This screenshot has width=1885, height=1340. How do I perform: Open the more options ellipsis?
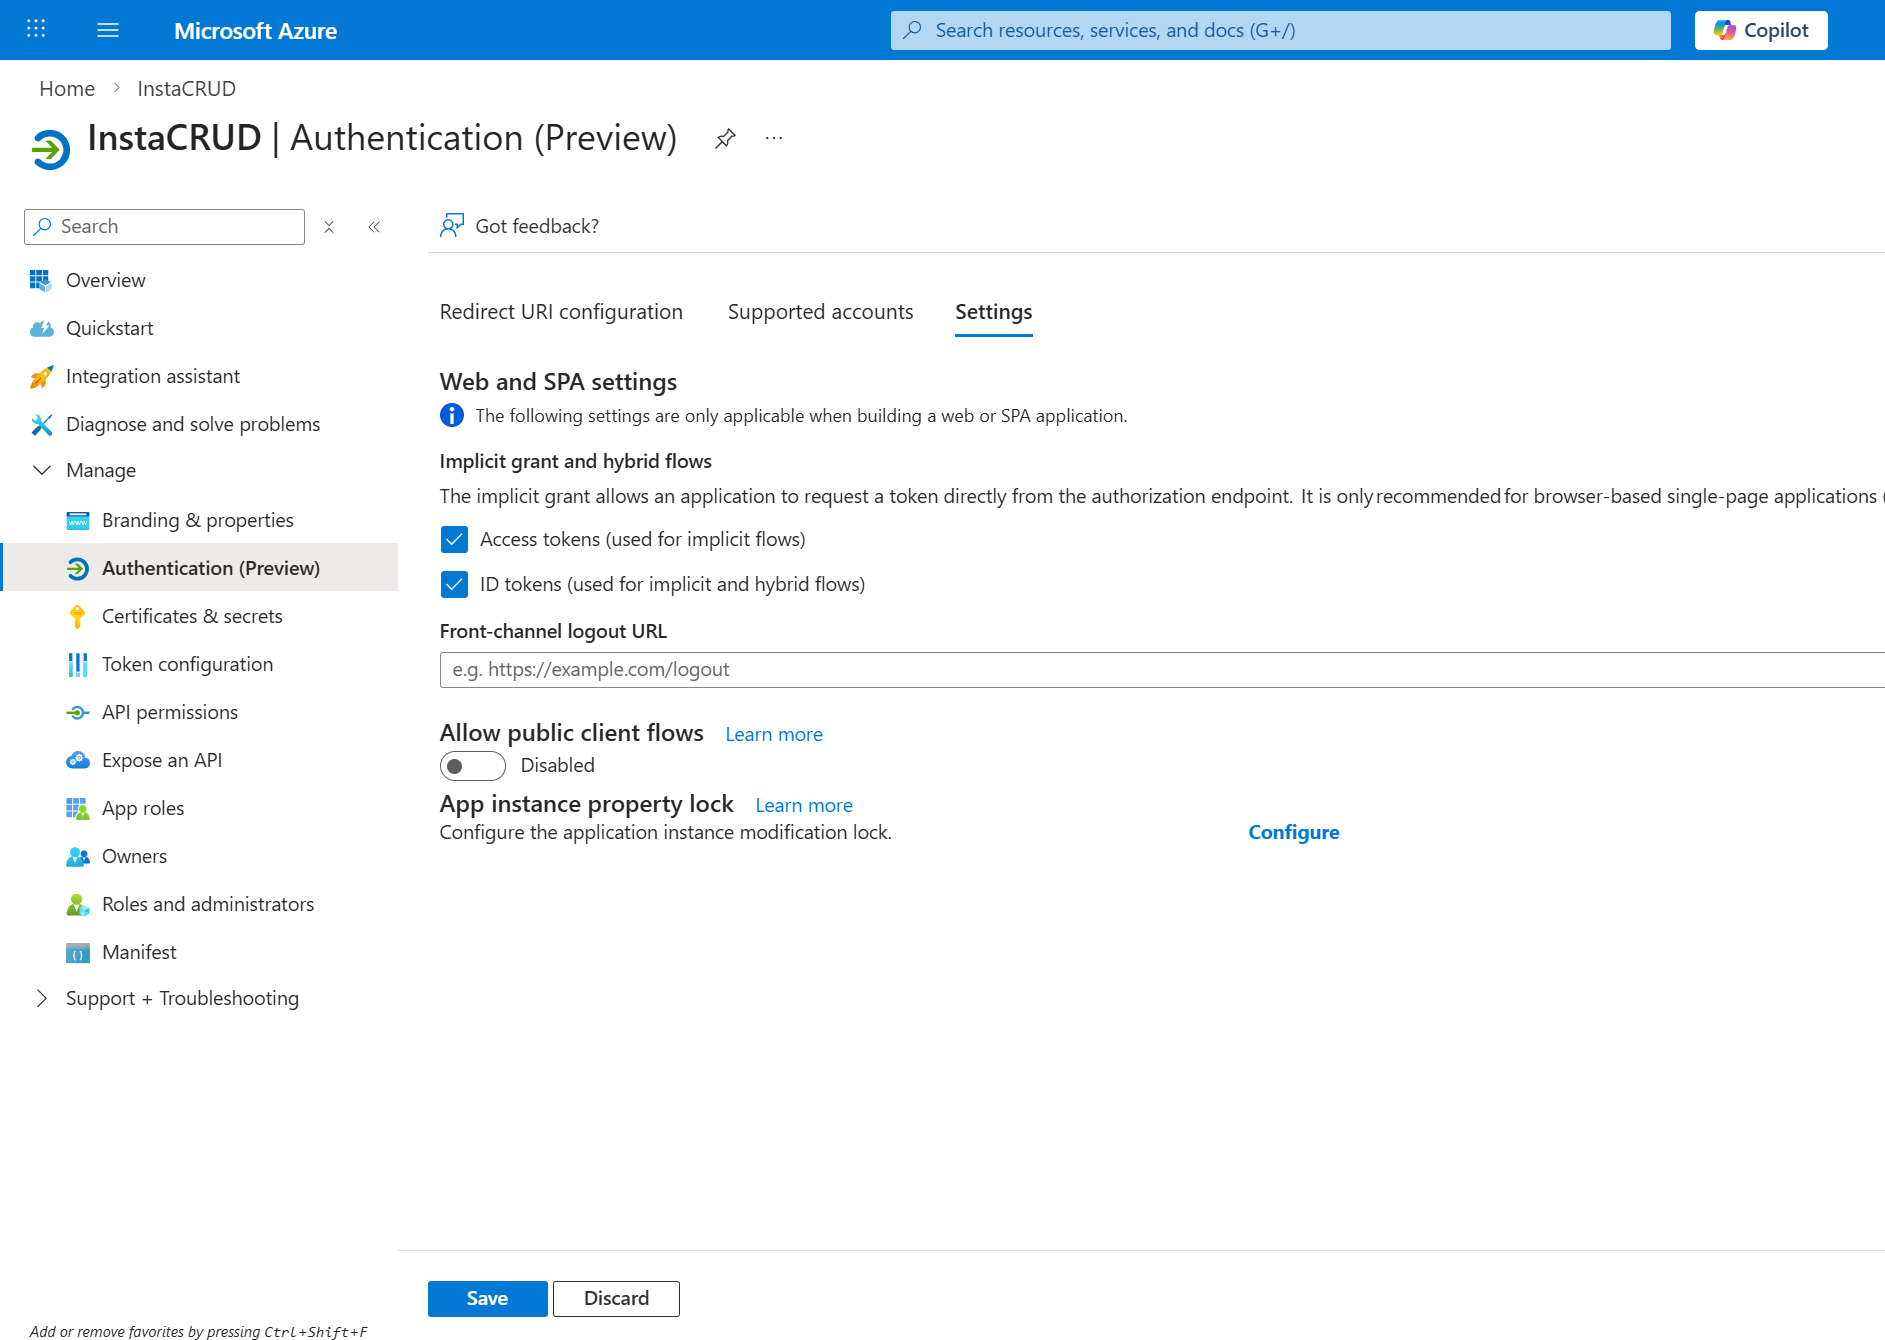click(774, 138)
